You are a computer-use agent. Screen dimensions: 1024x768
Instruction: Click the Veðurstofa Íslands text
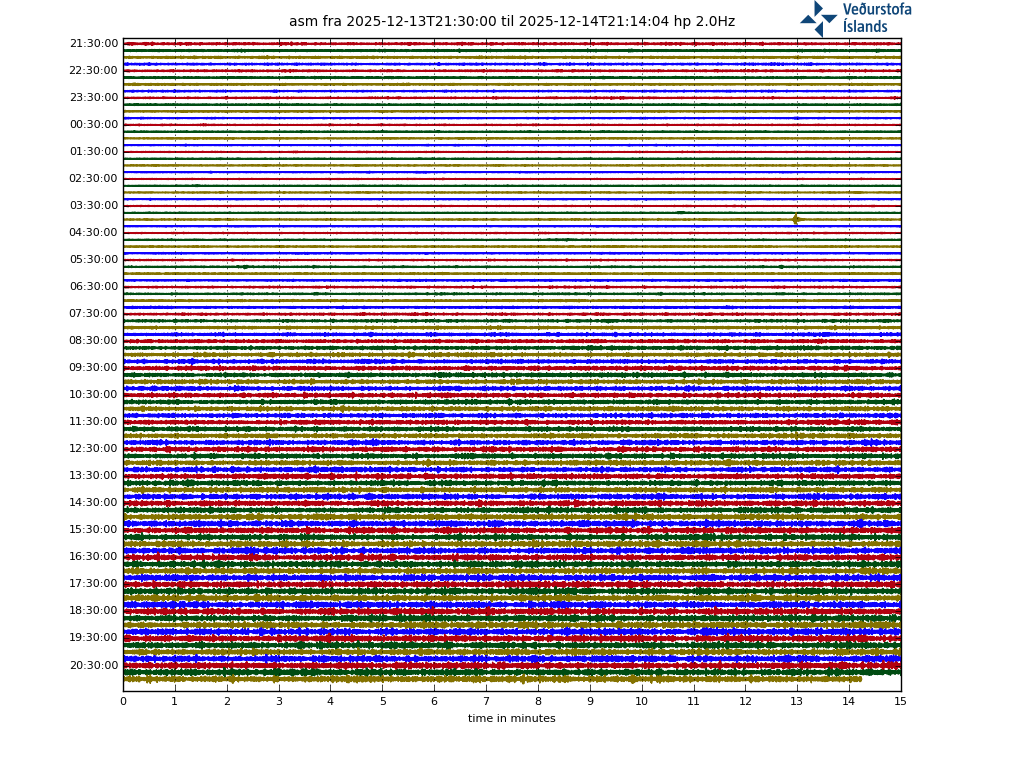click(x=876, y=18)
